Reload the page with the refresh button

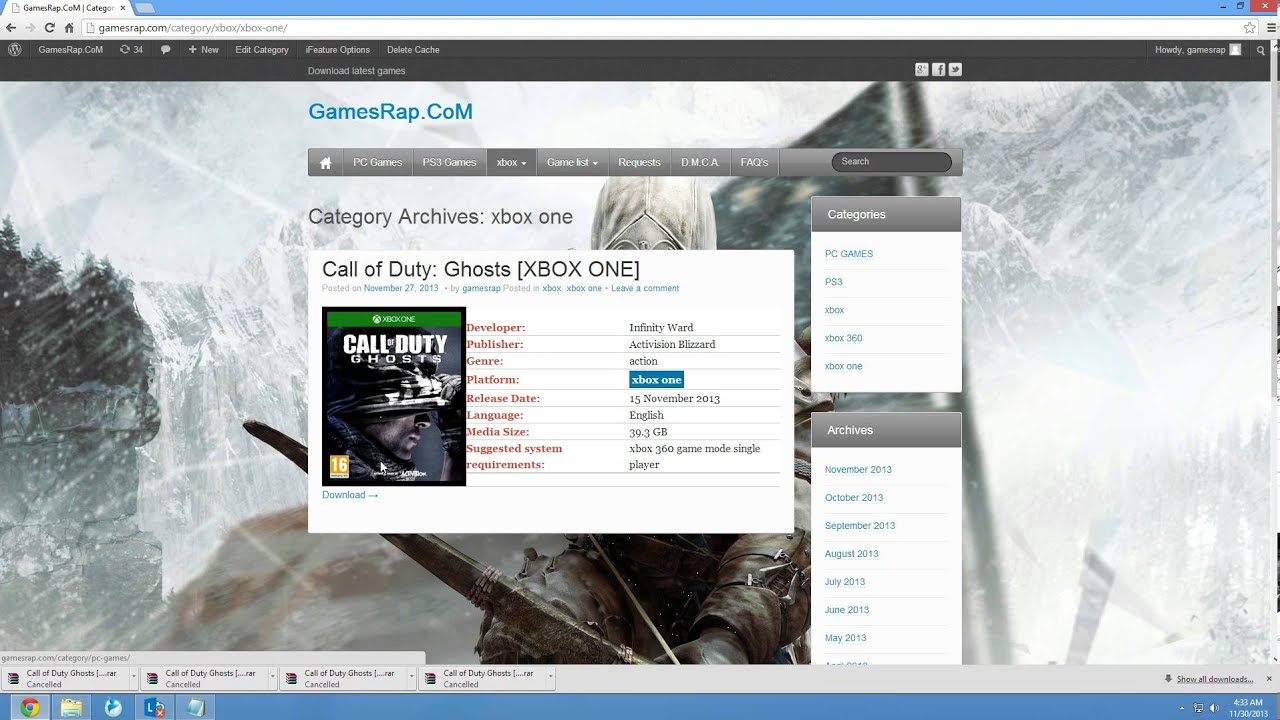[49, 28]
